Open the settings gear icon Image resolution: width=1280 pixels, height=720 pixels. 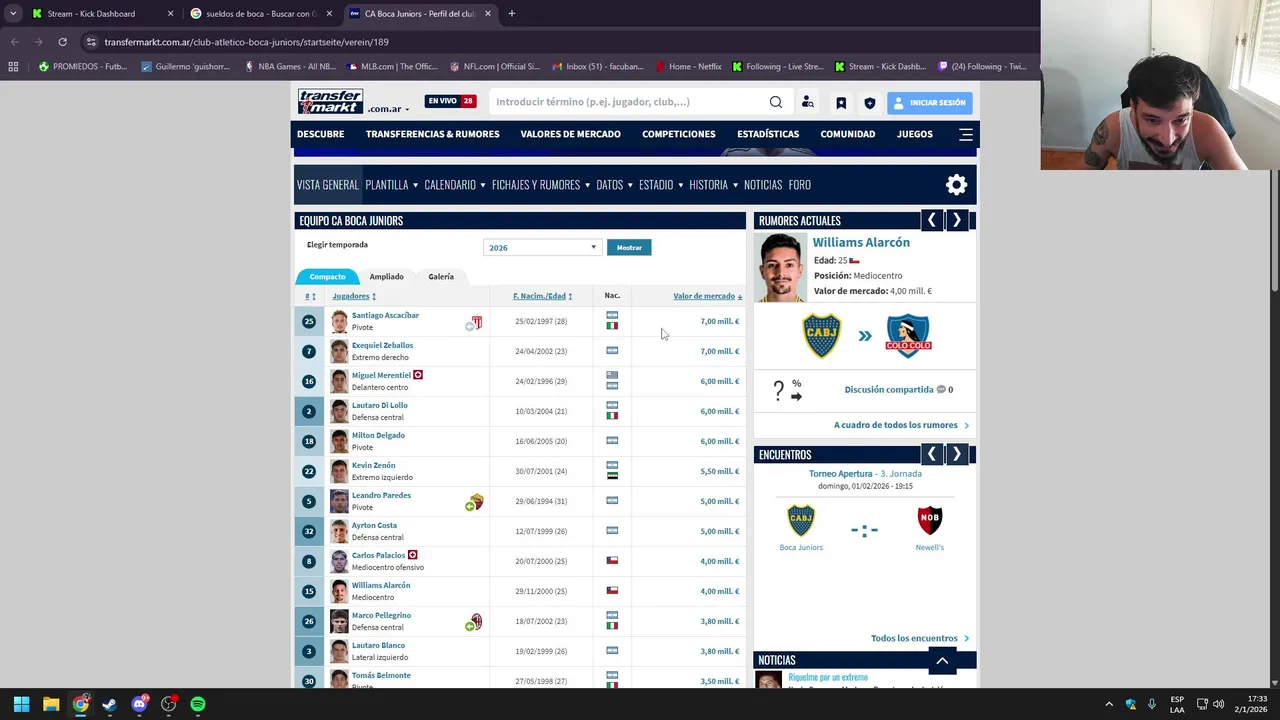coord(957,185)
